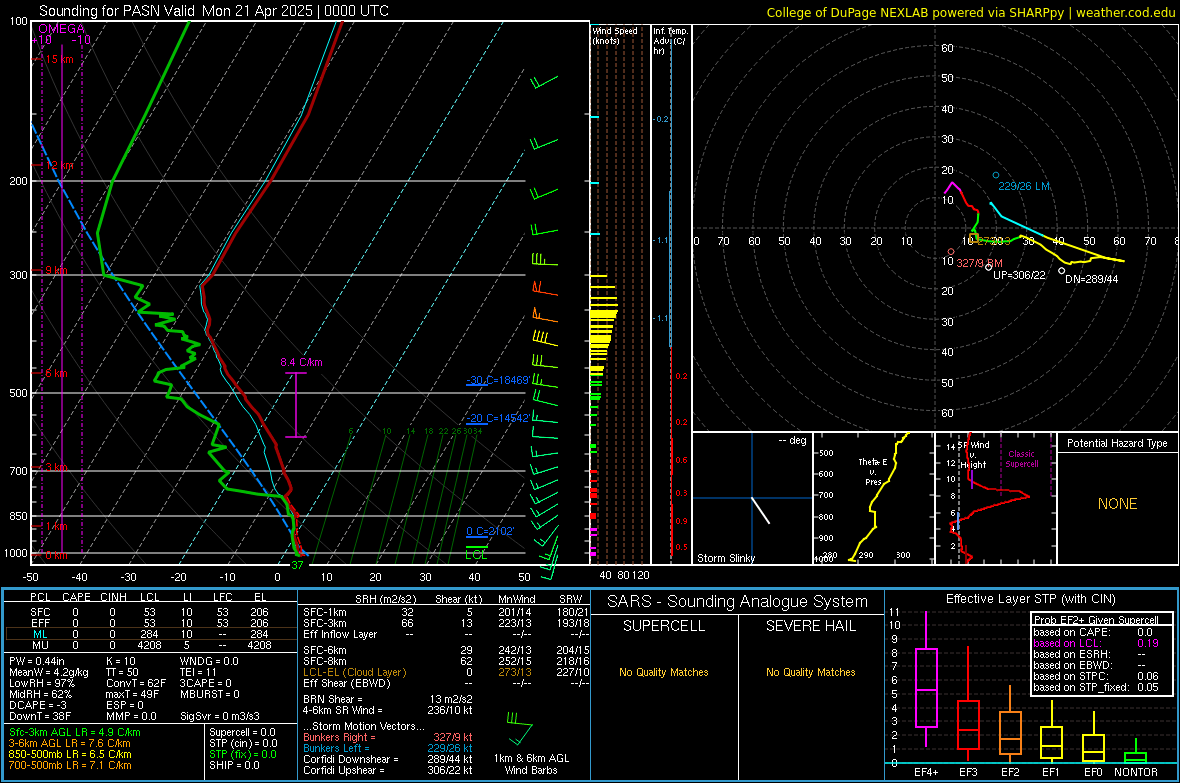This screenshot has height=783, width=1180.
Task: Click the NONTOR axis label
Action: coord(1136,772)
